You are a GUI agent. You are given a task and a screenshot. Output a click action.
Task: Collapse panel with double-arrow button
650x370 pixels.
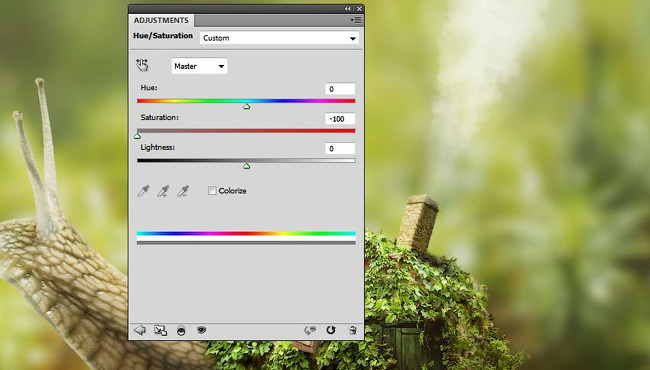coord(348,9)
